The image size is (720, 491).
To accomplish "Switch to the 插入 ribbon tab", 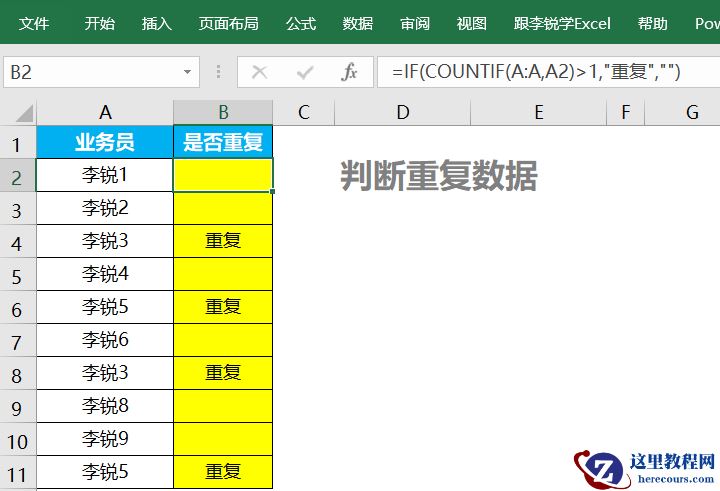I will click(x=157, y=23).
